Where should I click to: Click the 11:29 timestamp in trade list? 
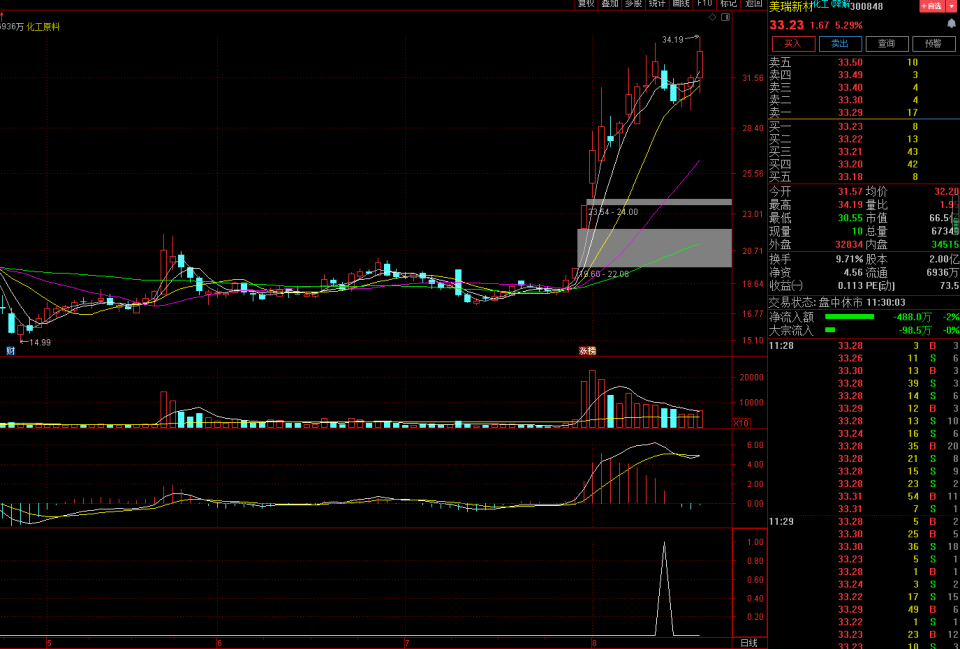point(781,522)
